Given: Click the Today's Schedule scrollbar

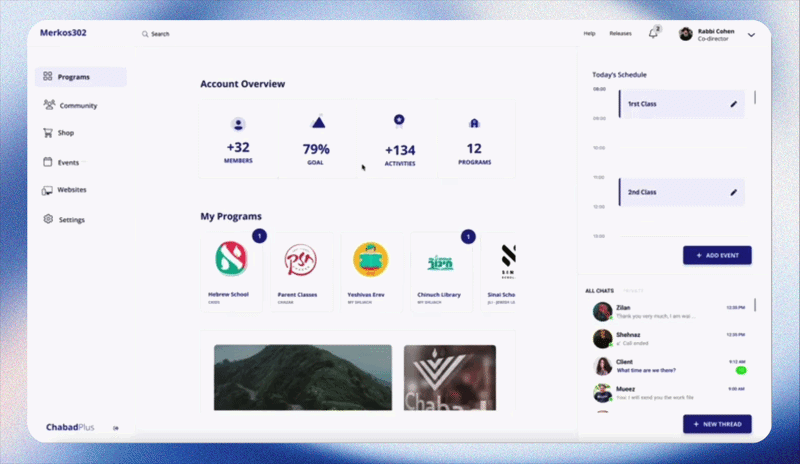Looking at the screenshot, I should point(755,97).
